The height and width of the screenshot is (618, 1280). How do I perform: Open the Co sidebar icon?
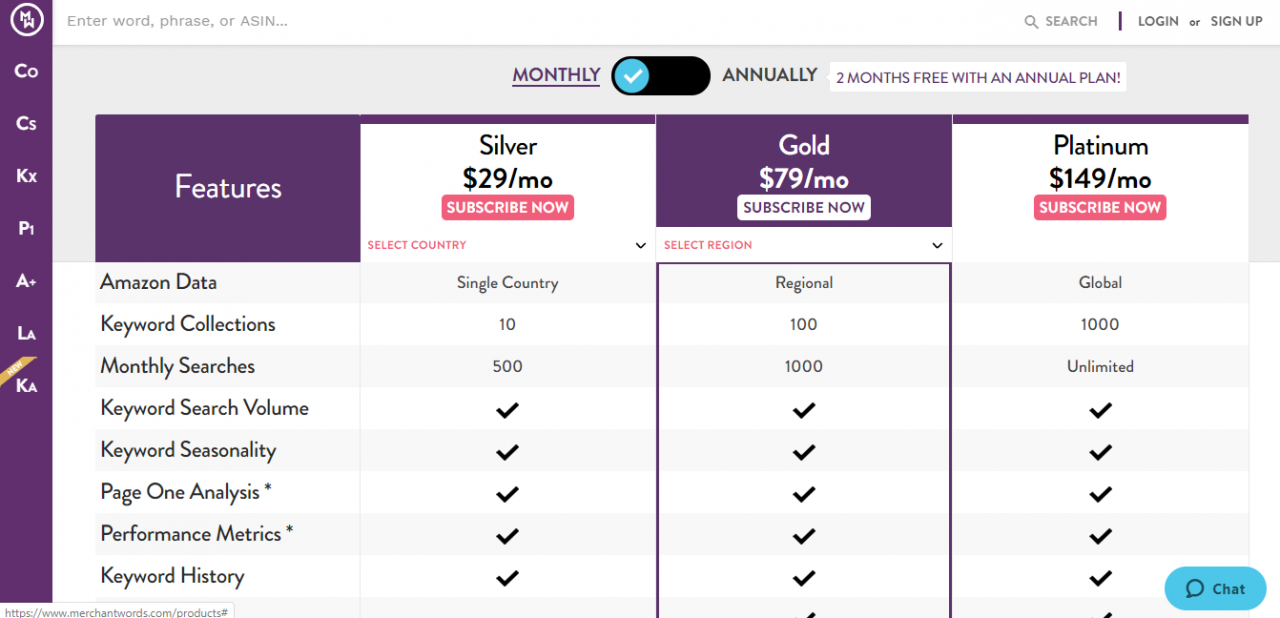click(26, 71)
